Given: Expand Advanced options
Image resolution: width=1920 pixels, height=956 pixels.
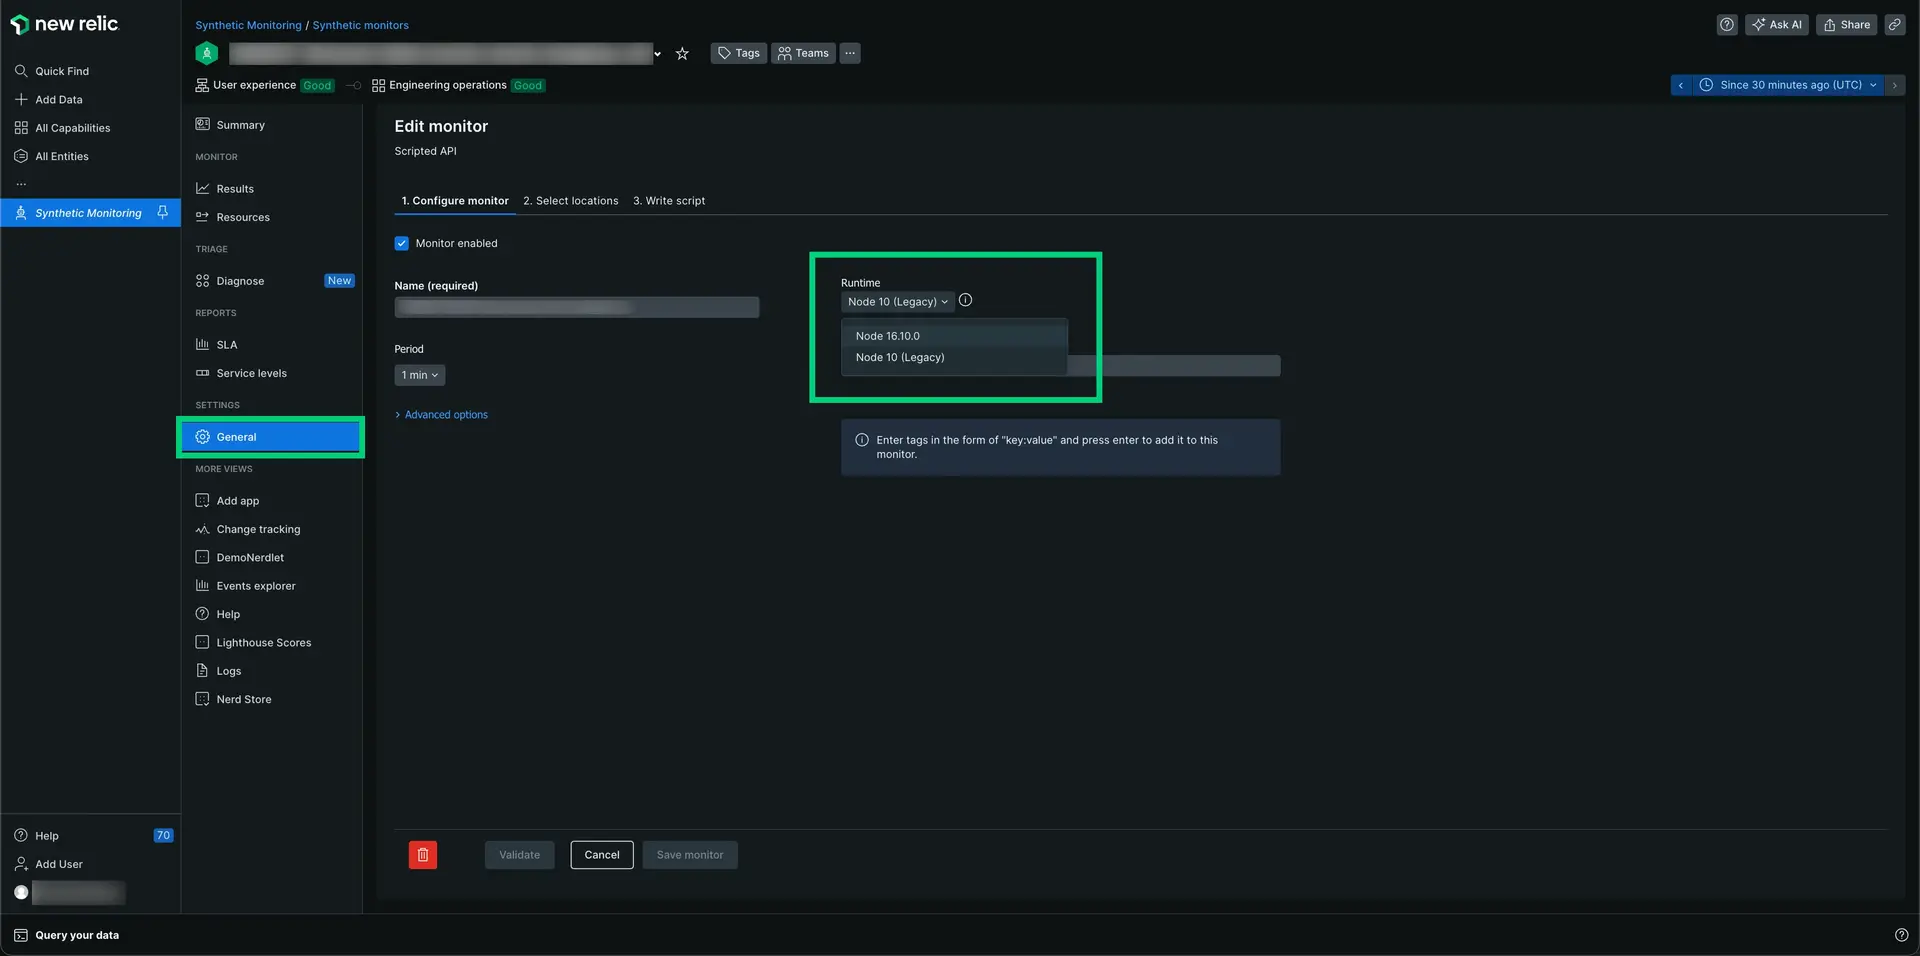Looking at the screenshot, I should (x=441, y=415).
